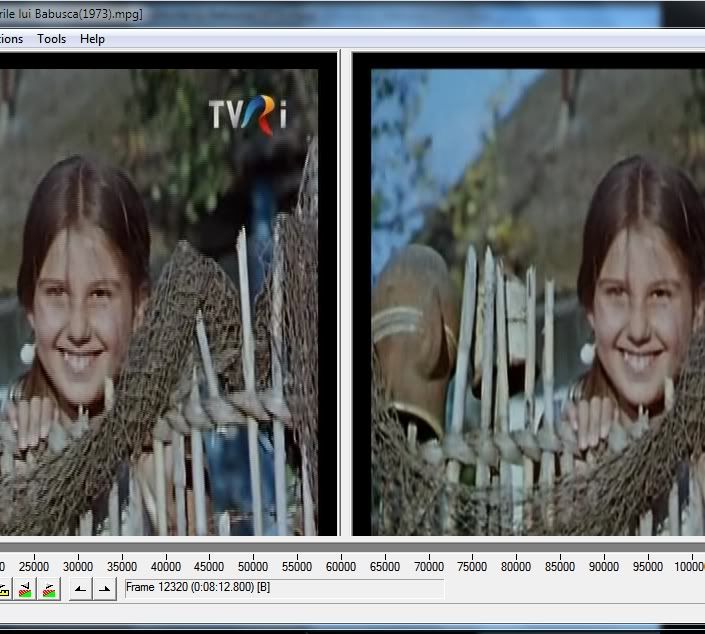Click the scene reverse scan icon
This screenshot has height=634, width=705.
(x=24, y=588)
